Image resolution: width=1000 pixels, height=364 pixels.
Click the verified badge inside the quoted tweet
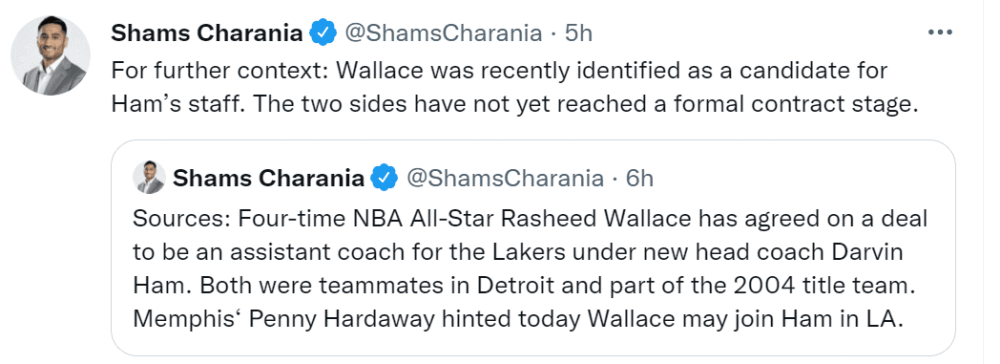click(385, 178)
